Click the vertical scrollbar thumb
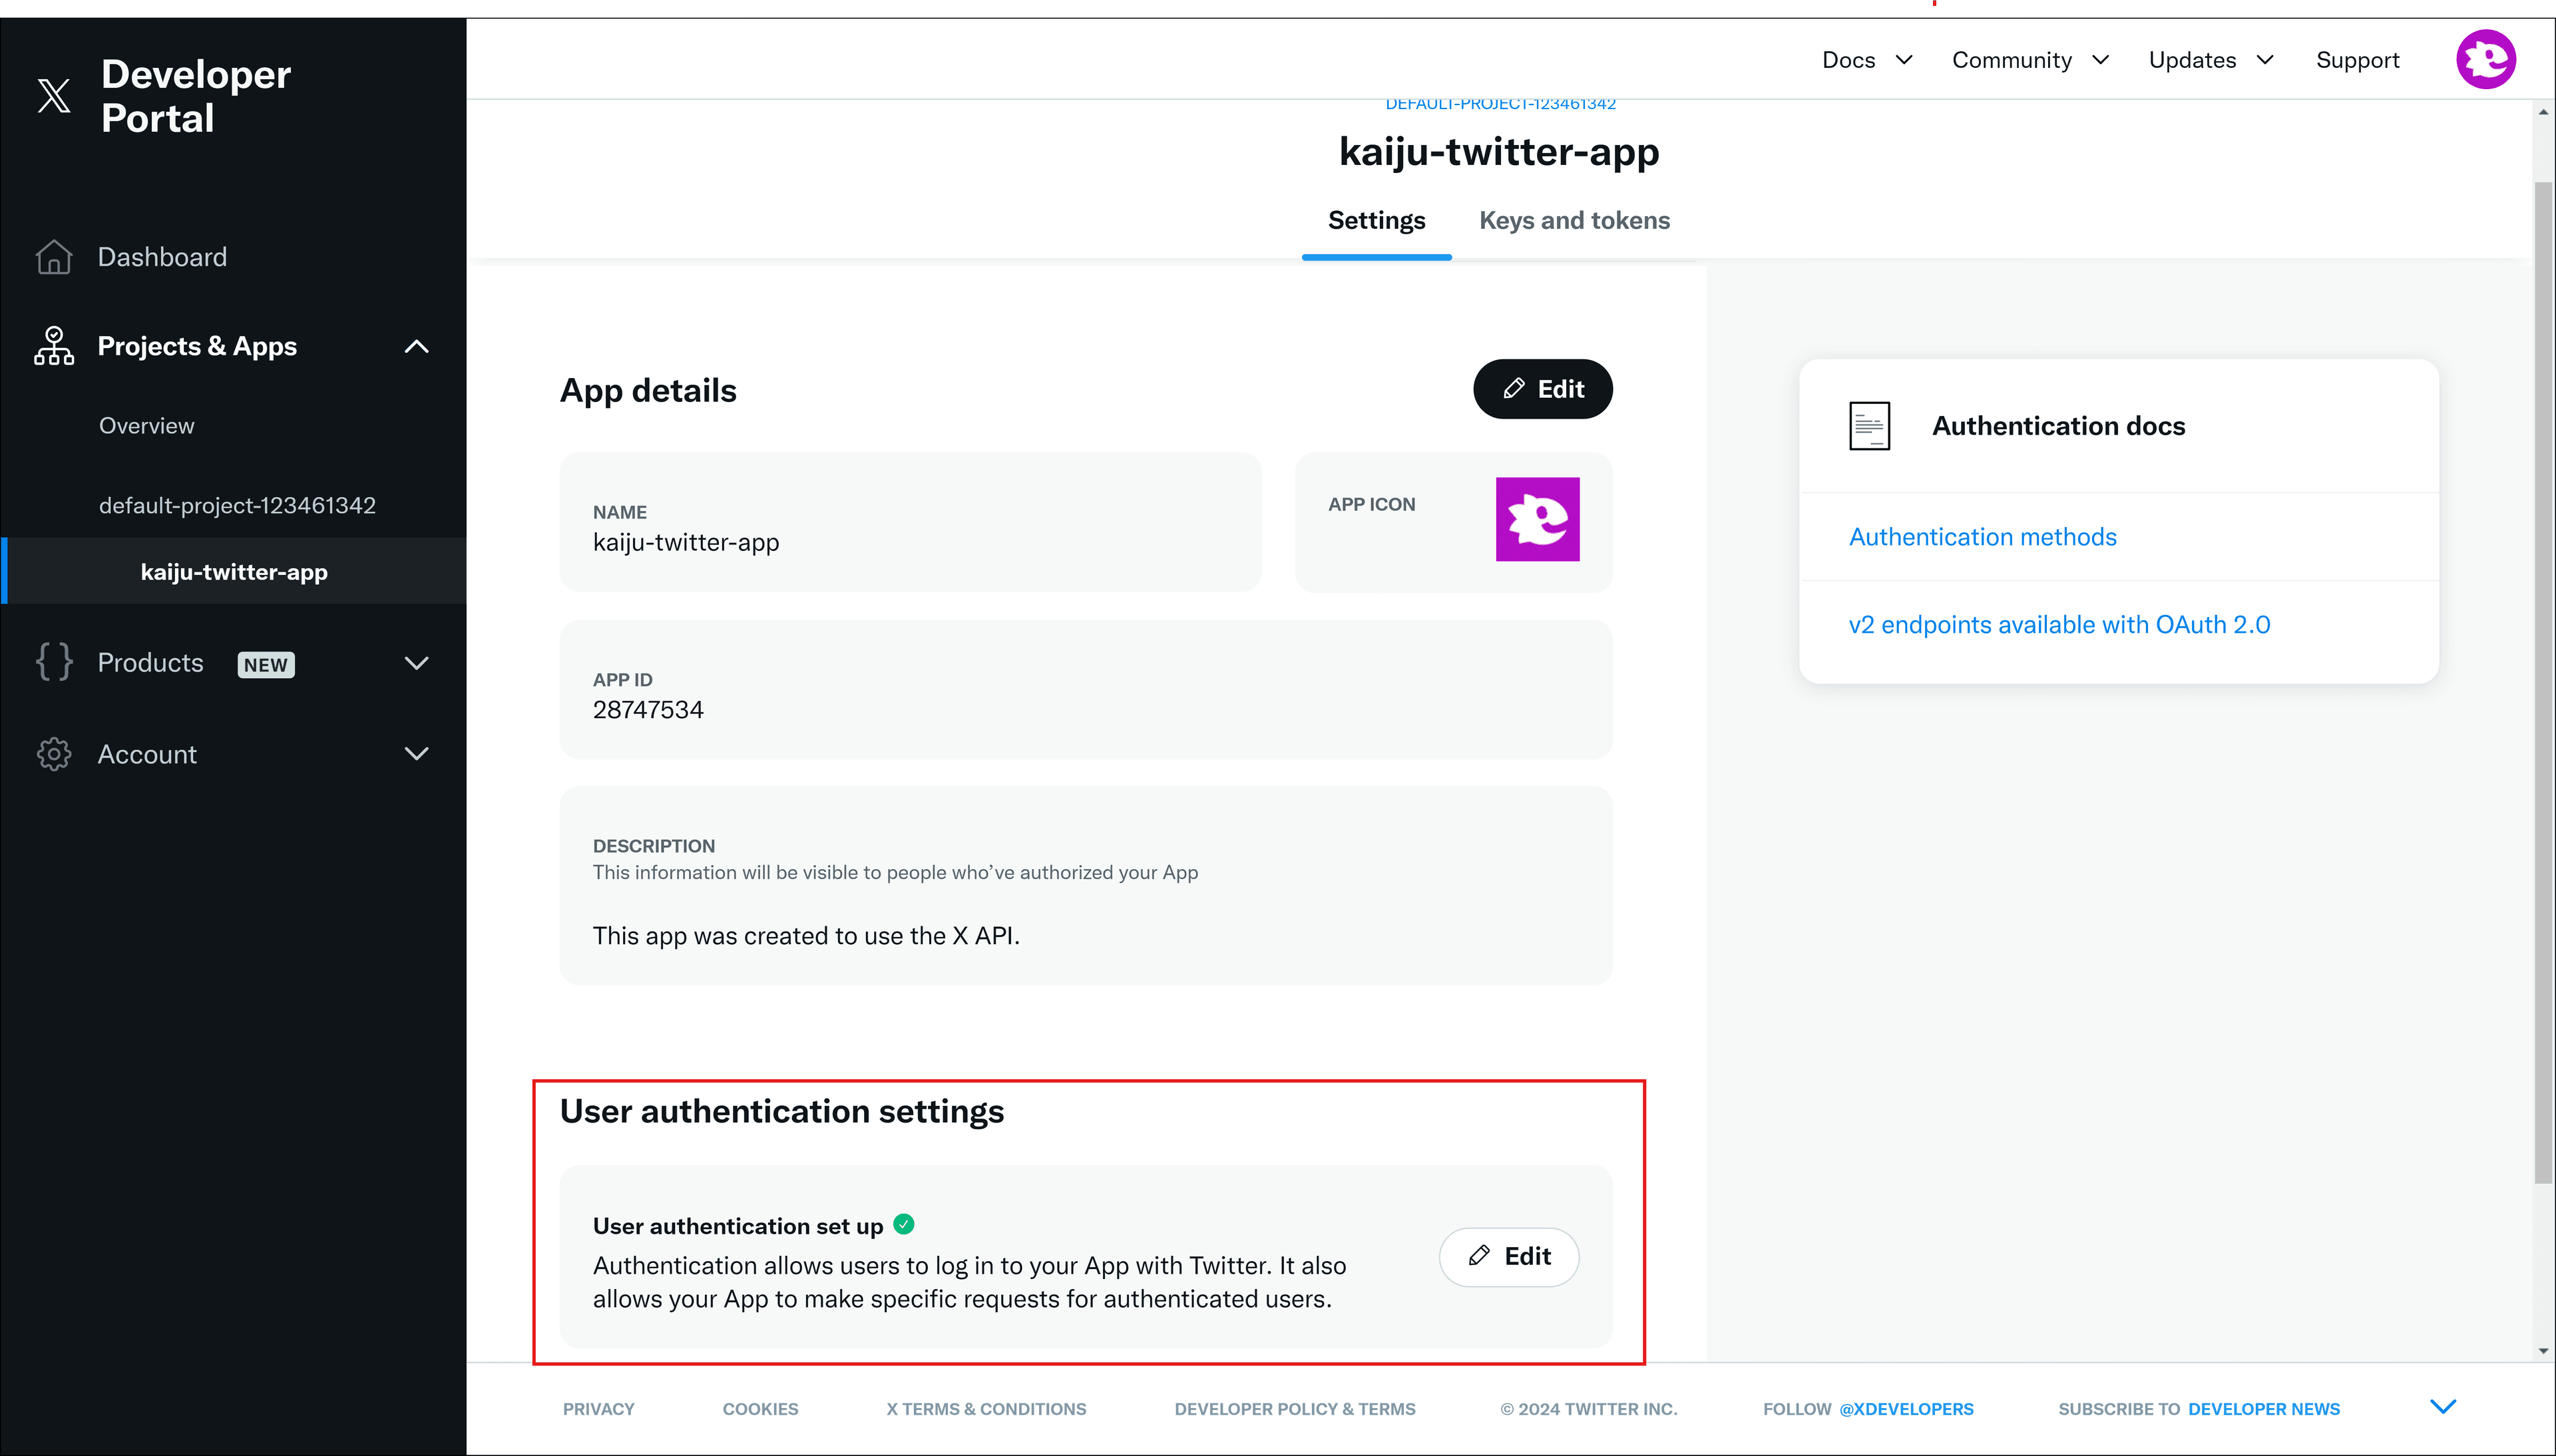This screenshot has width=2556, height=1456. point(2543,683)
